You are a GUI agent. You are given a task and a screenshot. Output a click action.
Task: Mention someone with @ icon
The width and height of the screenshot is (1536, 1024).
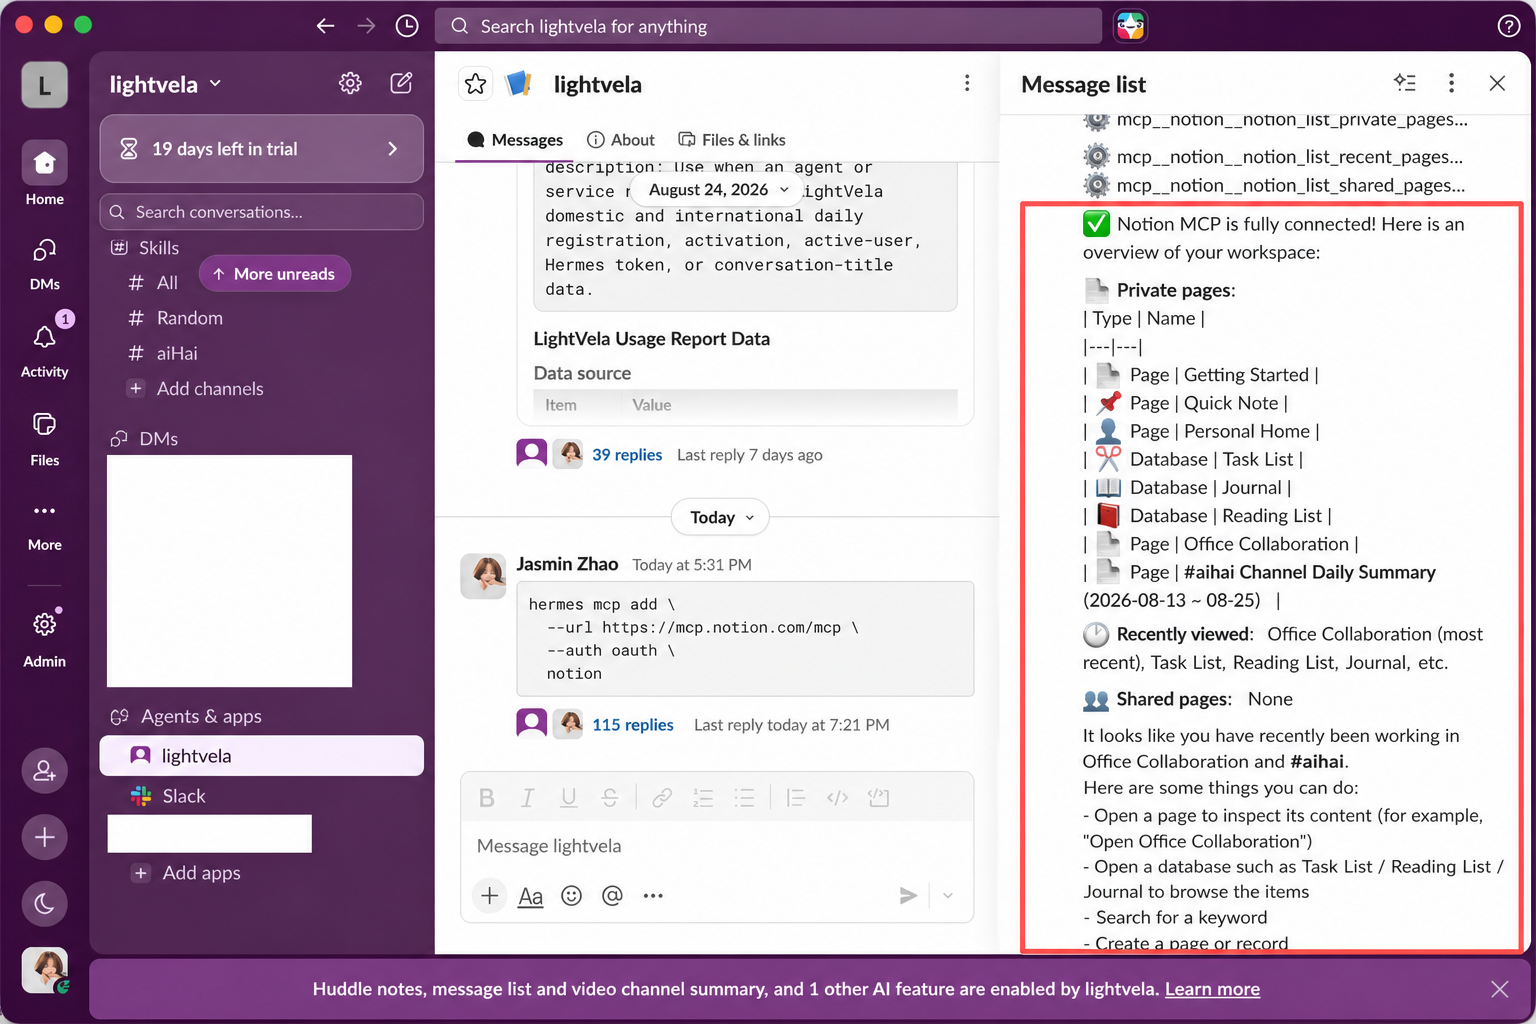tap(613, 896)
